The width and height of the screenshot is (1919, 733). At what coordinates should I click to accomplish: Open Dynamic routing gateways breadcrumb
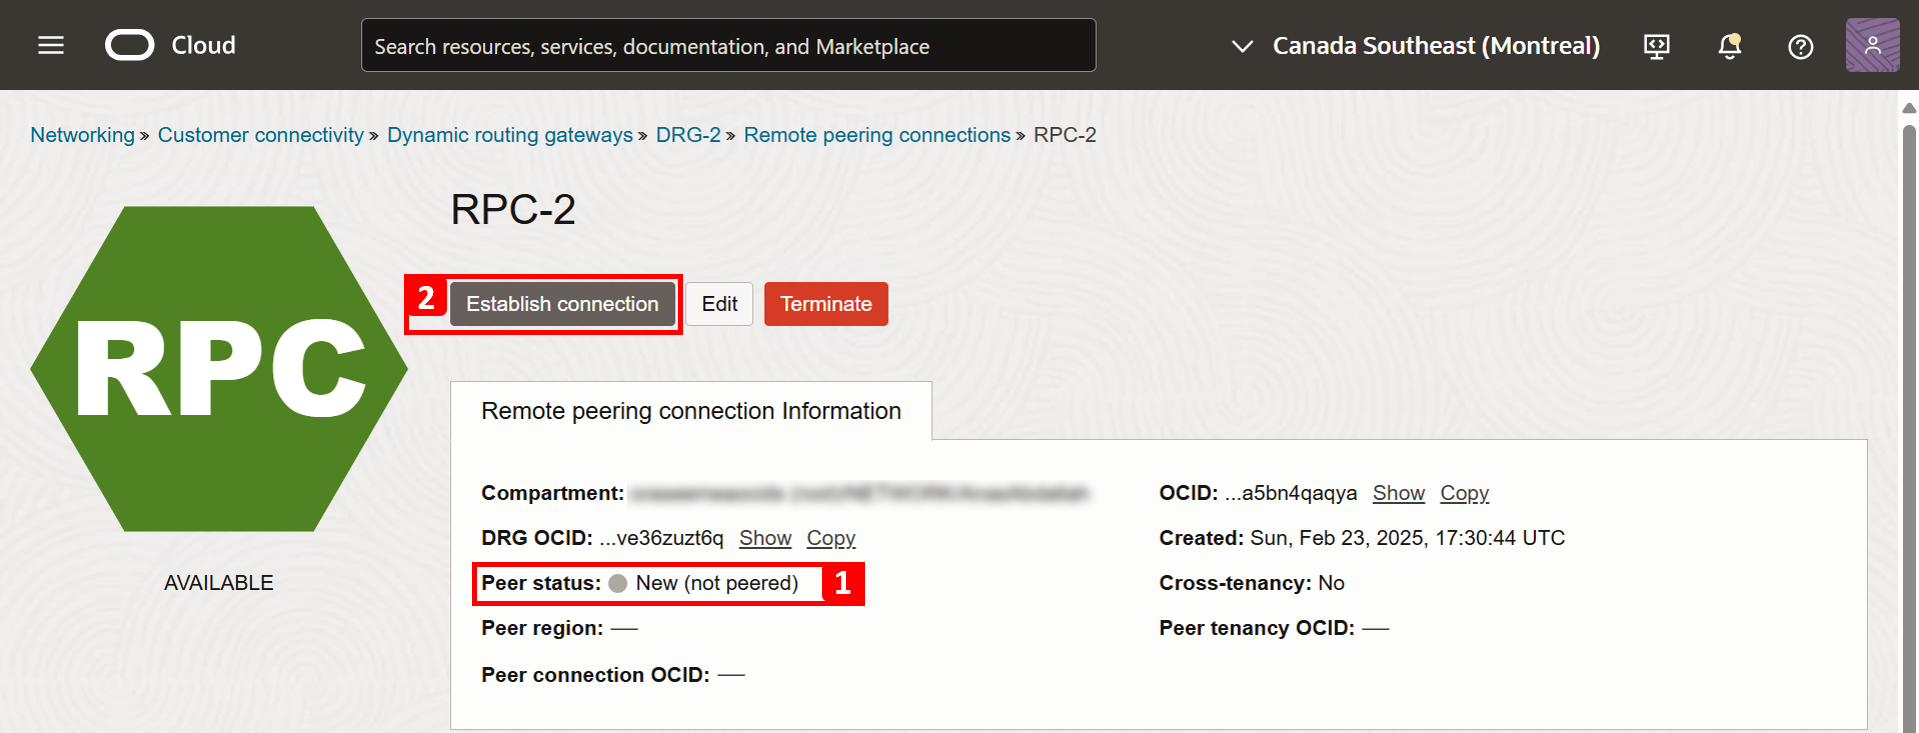(x=510, y=135)
